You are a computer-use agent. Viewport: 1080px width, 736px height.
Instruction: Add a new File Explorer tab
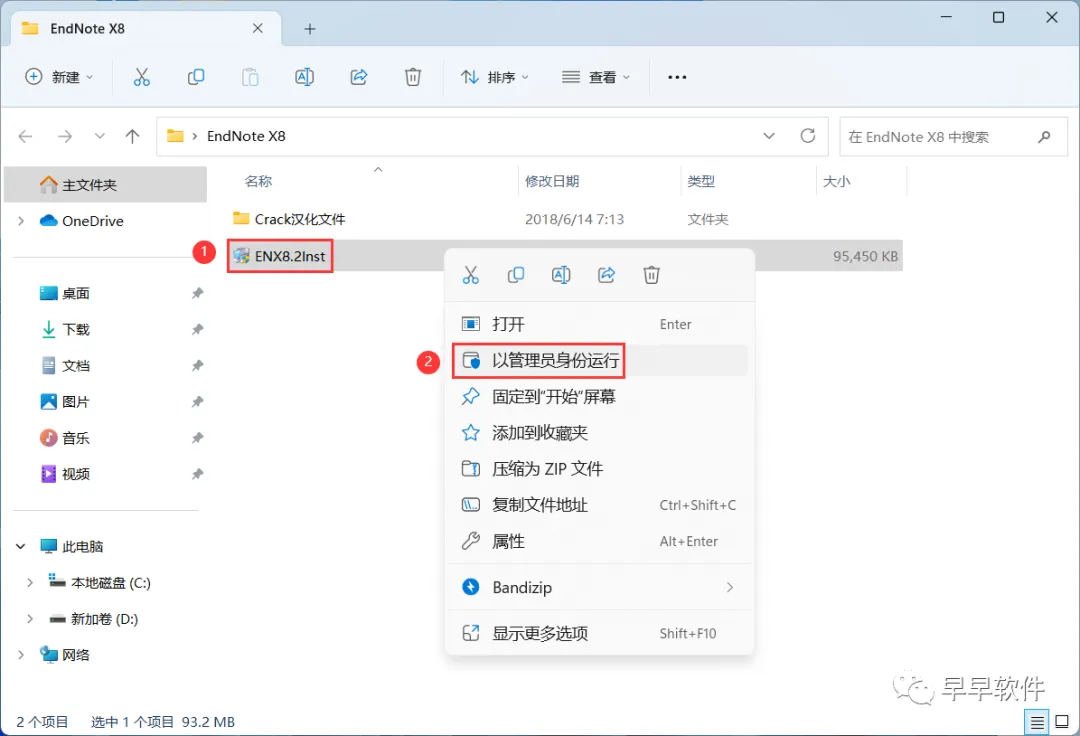tap(310, 29)
